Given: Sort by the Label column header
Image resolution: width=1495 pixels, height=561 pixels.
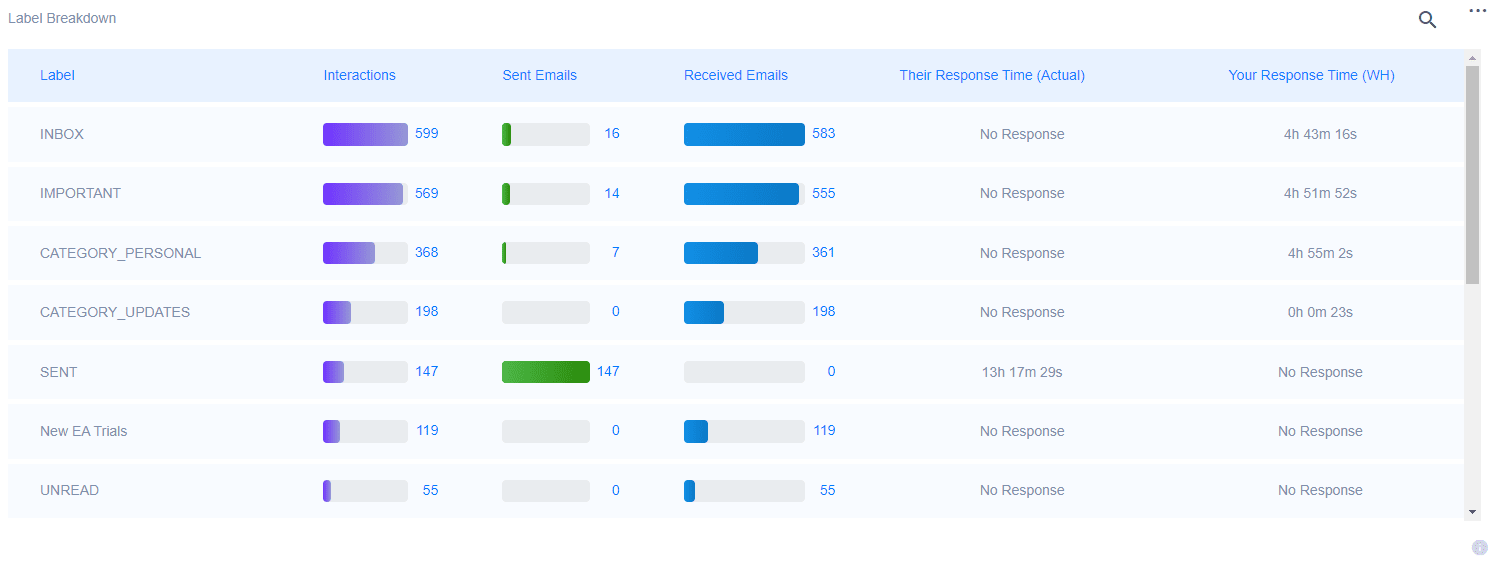Looking at the screenshot, I should coord(57,75).
